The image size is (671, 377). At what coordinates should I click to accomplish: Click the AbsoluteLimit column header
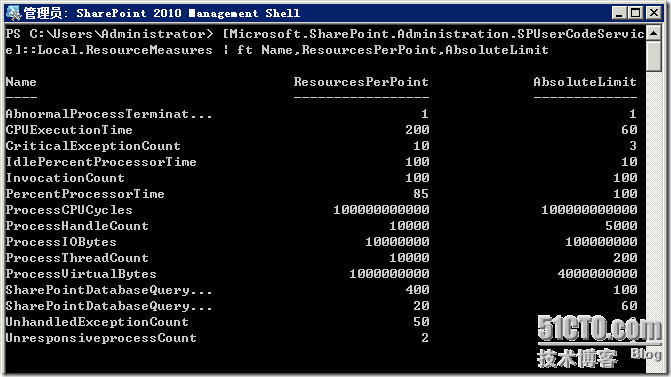tap(585, 82)
